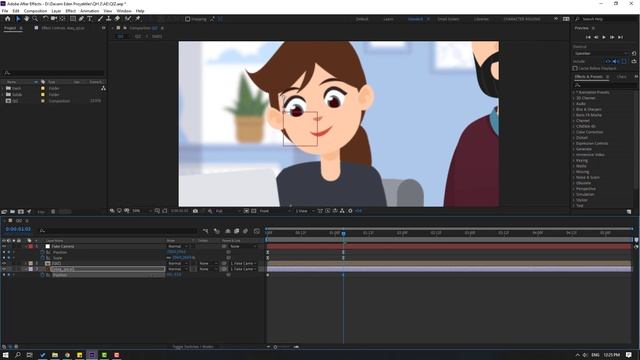This screenshot has height=360, width=640.
Task: Toggle the region of interest button under viewer
Action: click(246, 211)
